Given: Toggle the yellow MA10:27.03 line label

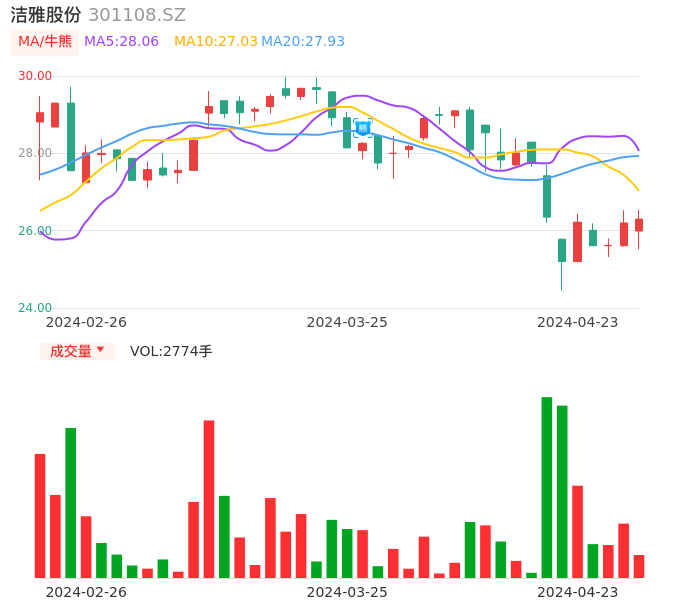Looking at the screenshot, I should pyautogui.click(x=215, y=41).
